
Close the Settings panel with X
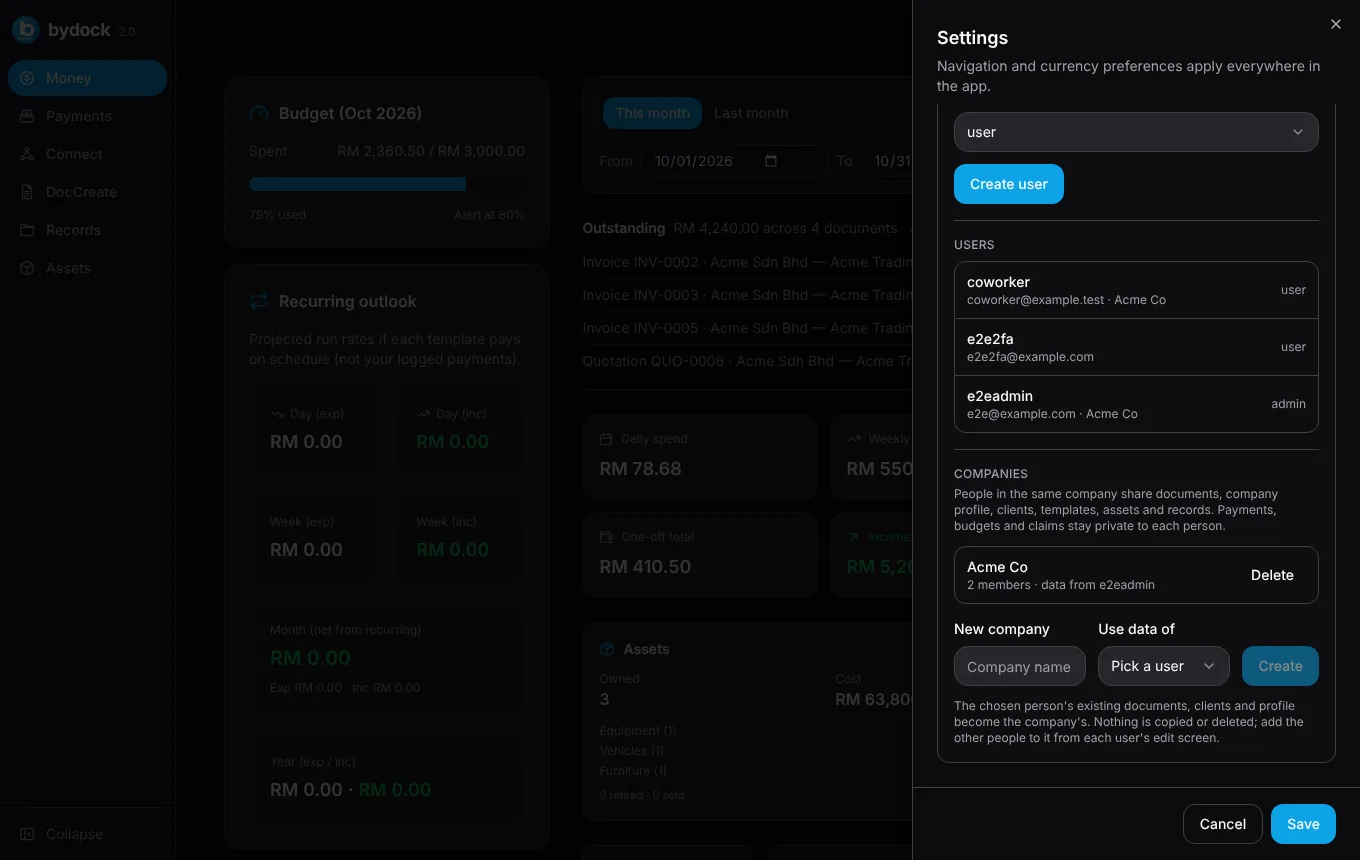1336,24
